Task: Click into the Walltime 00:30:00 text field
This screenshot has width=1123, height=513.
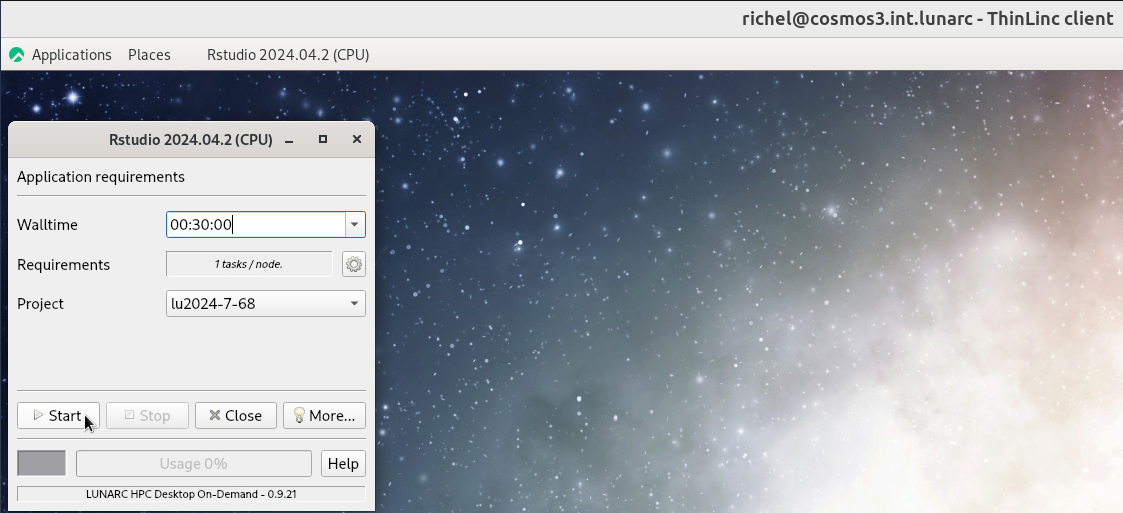Action: click(x=255, y=225)
